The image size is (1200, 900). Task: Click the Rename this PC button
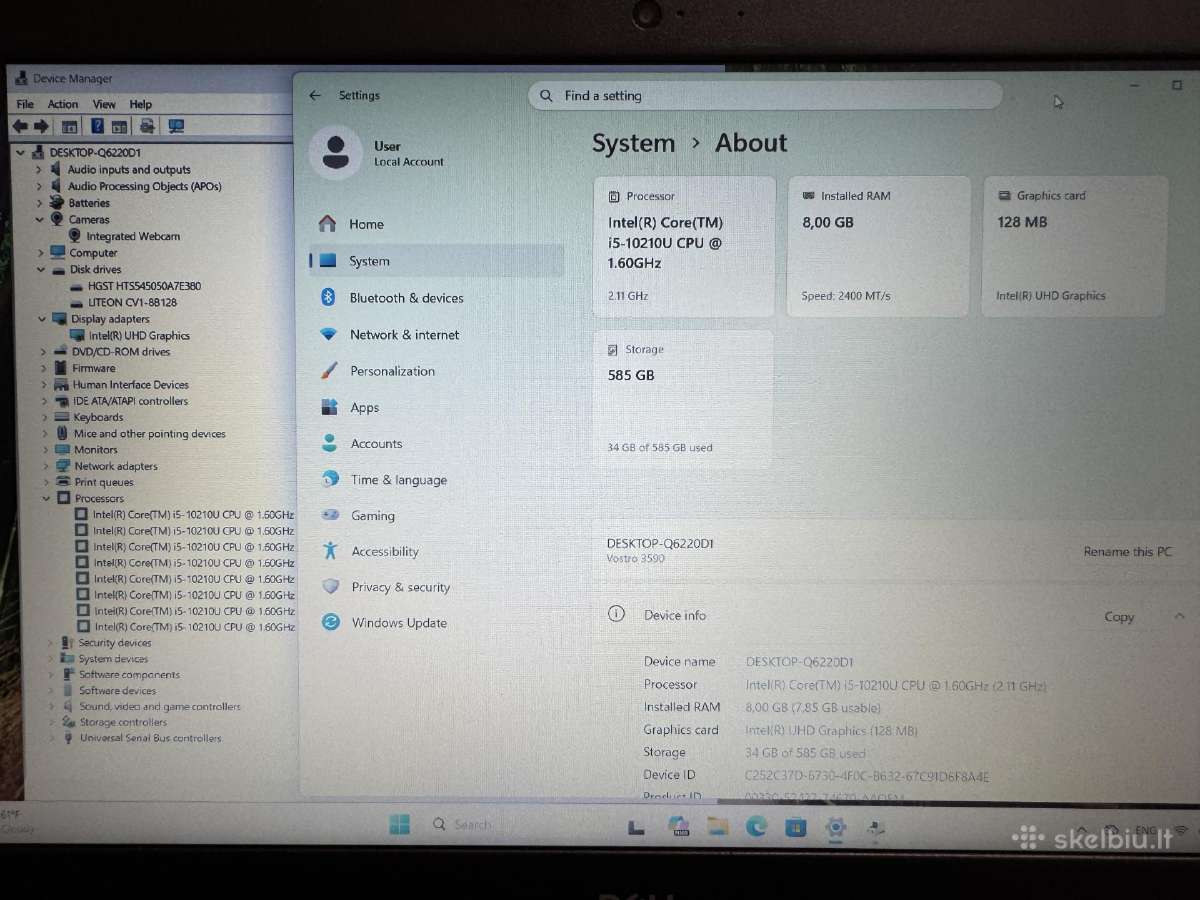pos(1127,552)
